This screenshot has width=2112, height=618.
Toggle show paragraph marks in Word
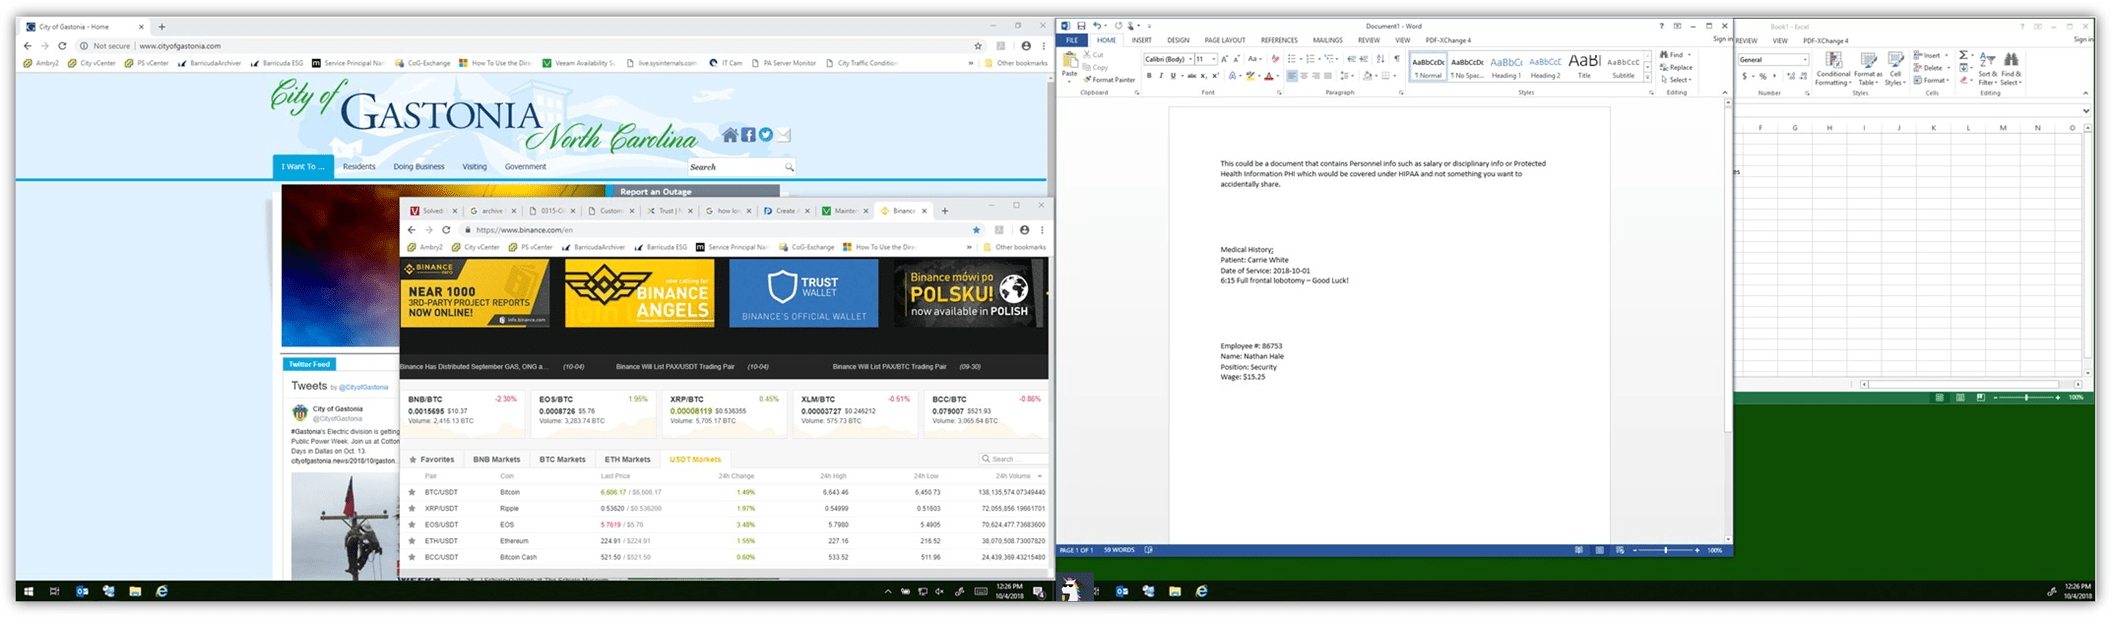click(1397, 59)
